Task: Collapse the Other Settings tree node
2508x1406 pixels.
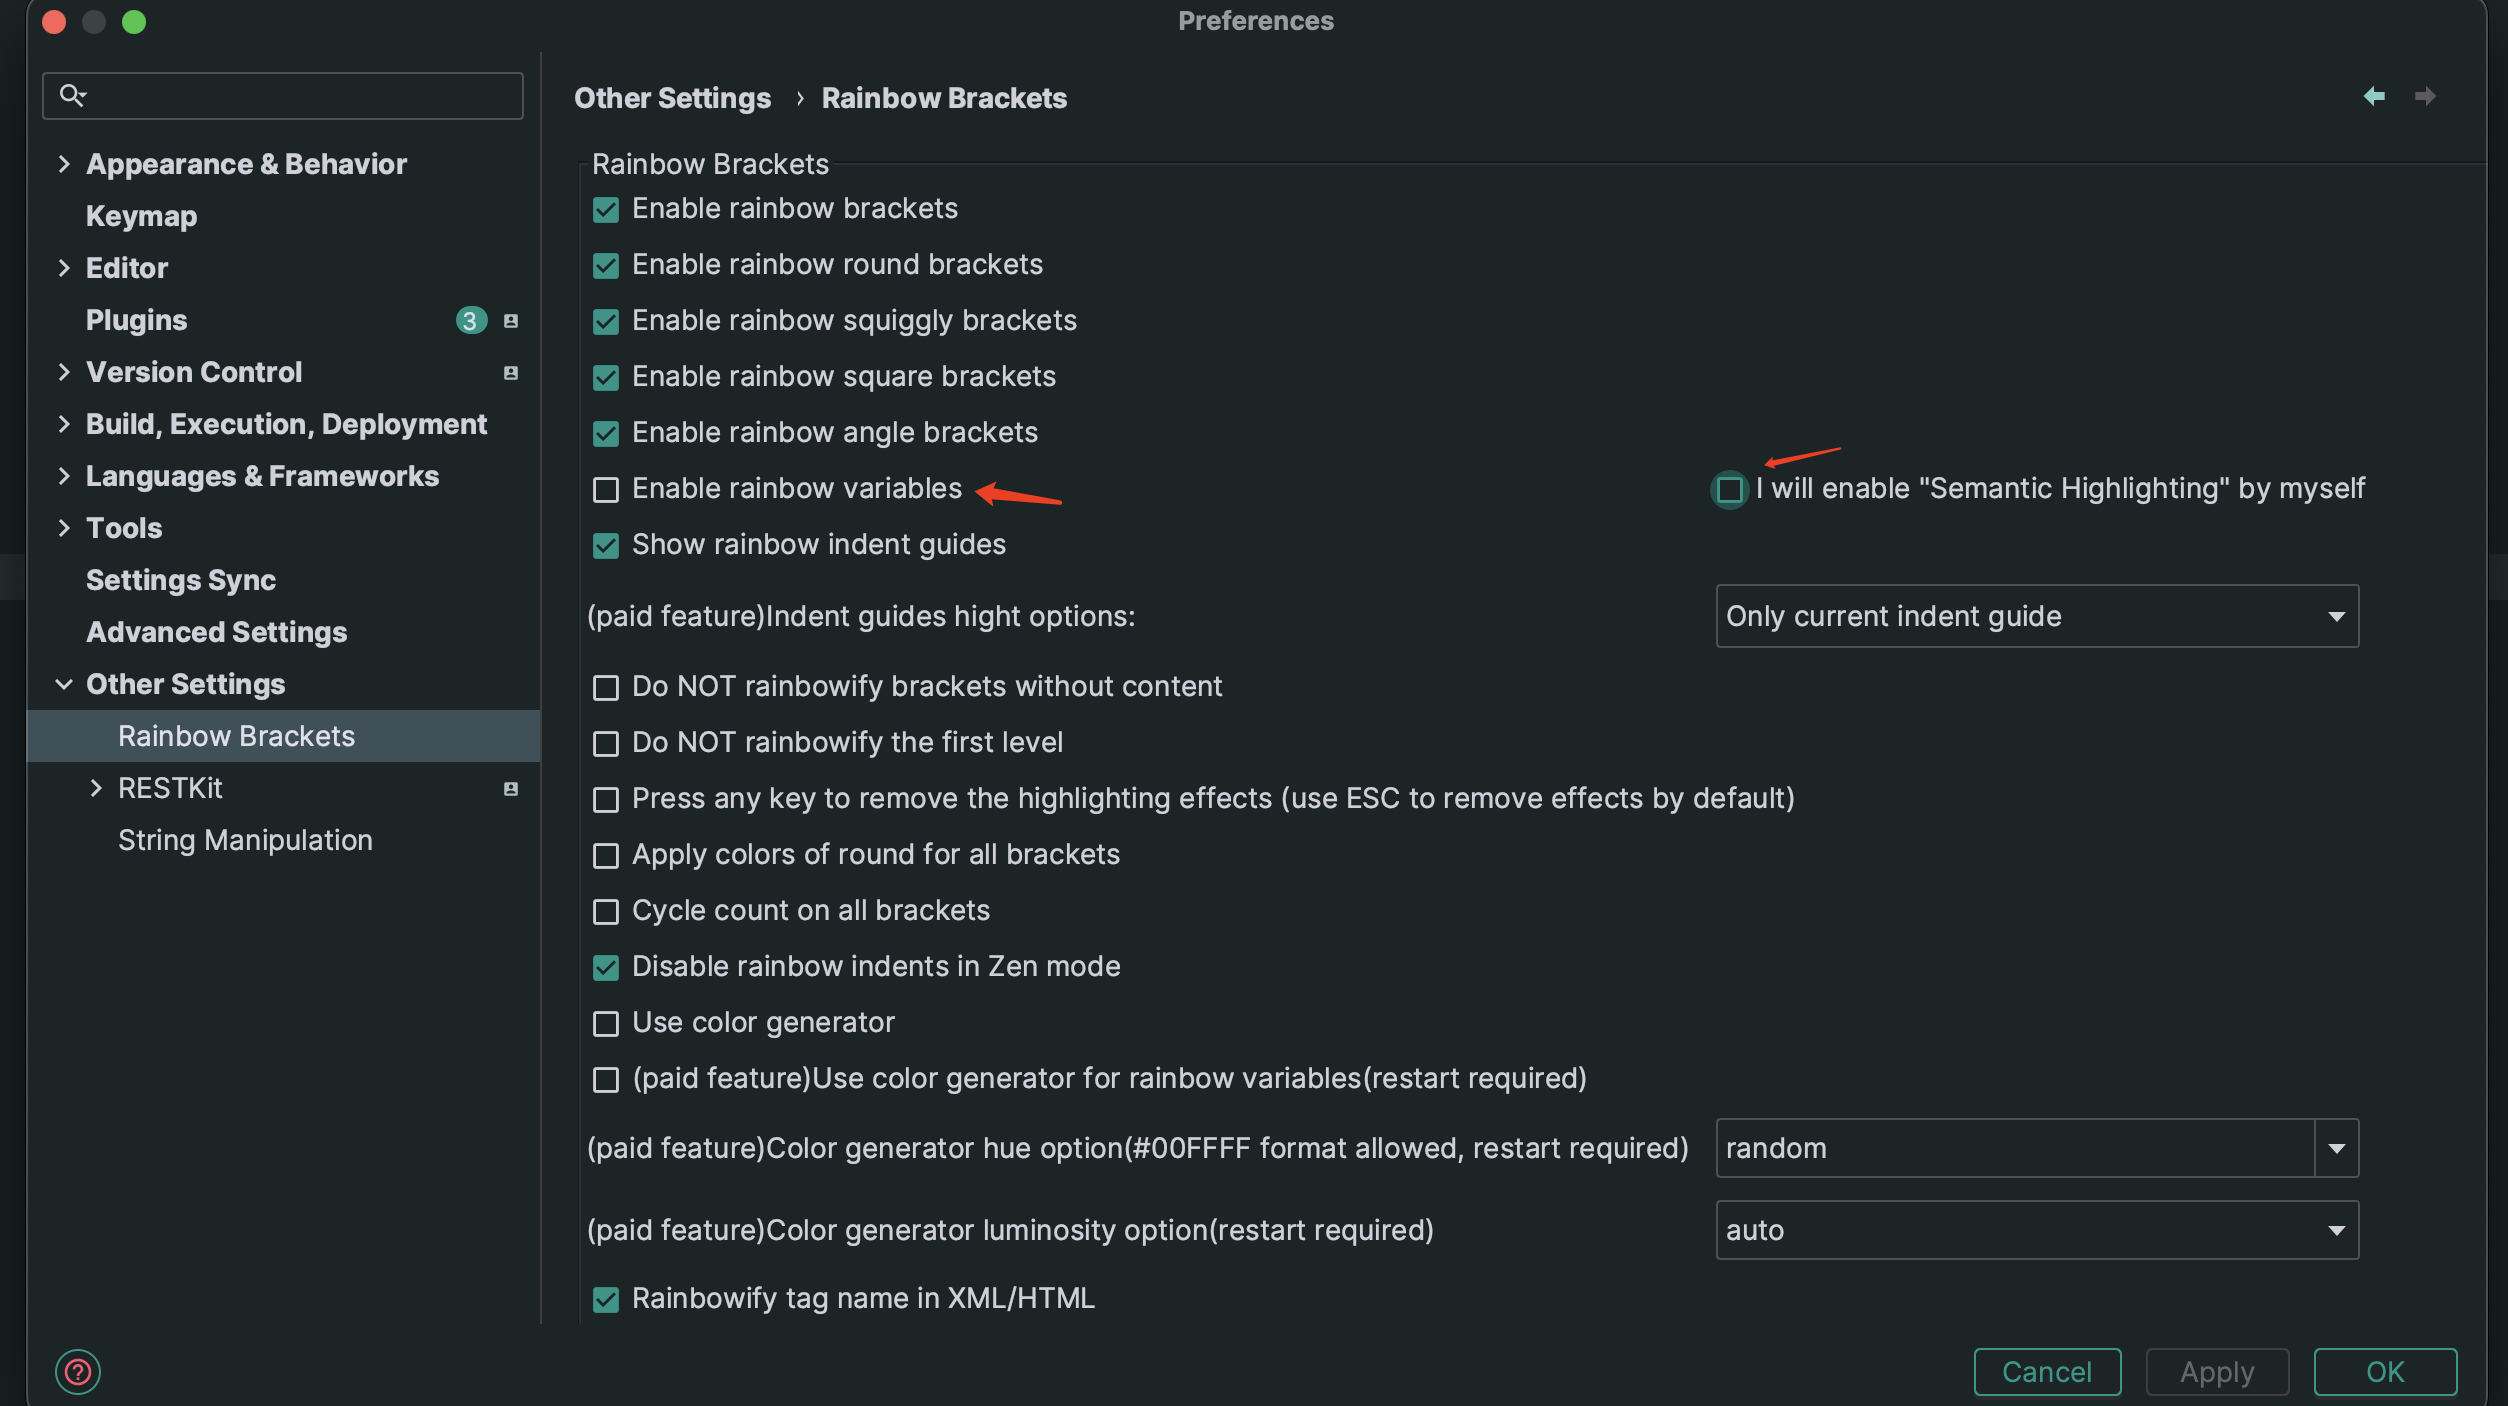Action: tap(64, 684)
